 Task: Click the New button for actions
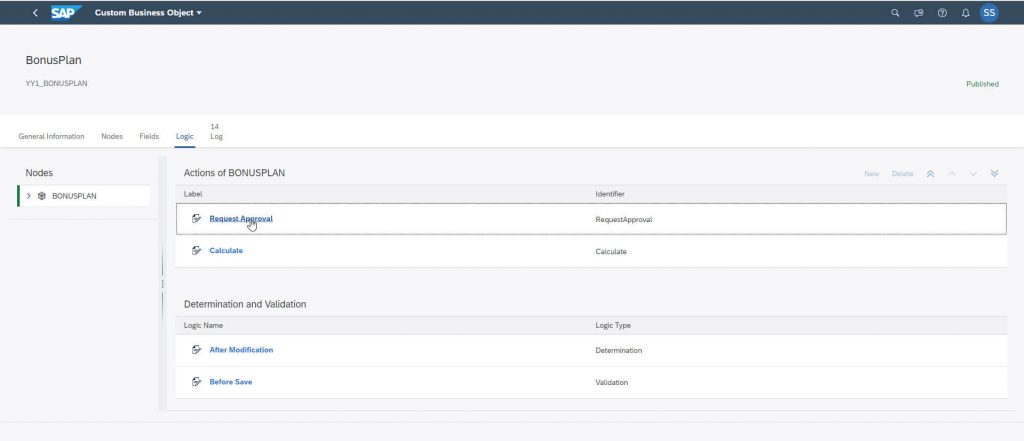click(871, 174)
